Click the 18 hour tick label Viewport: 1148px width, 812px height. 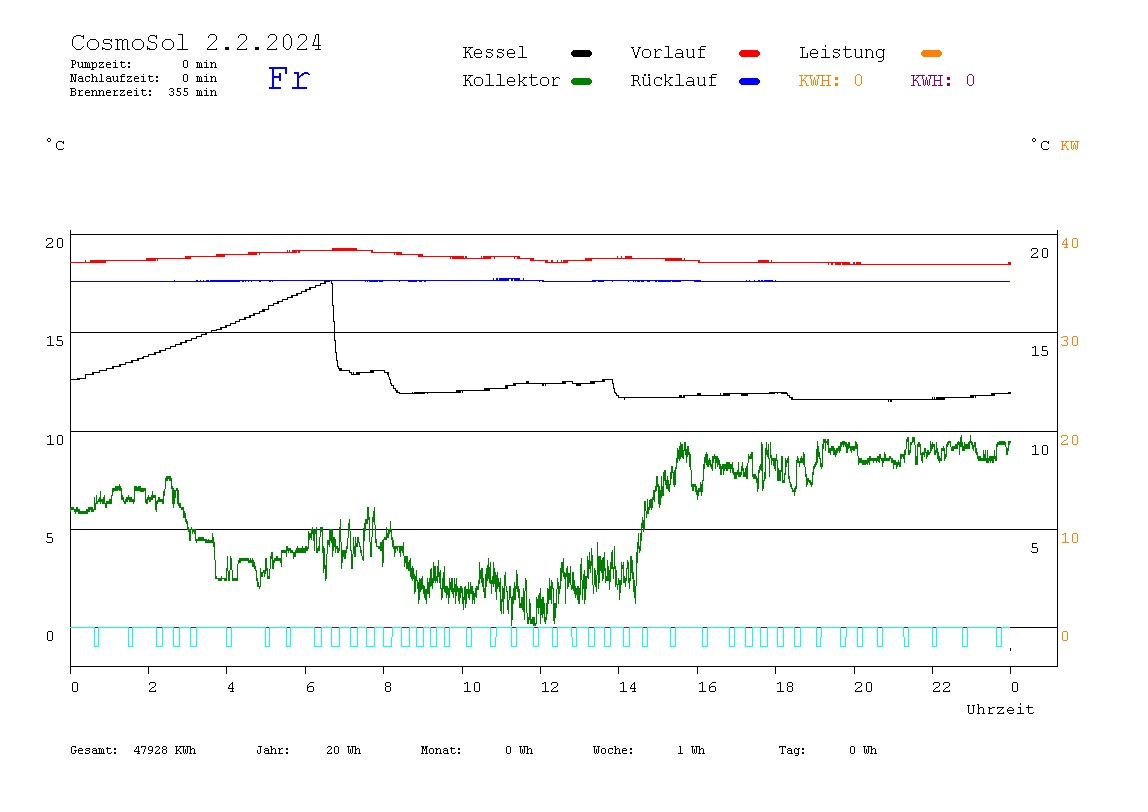pos(784,688)
